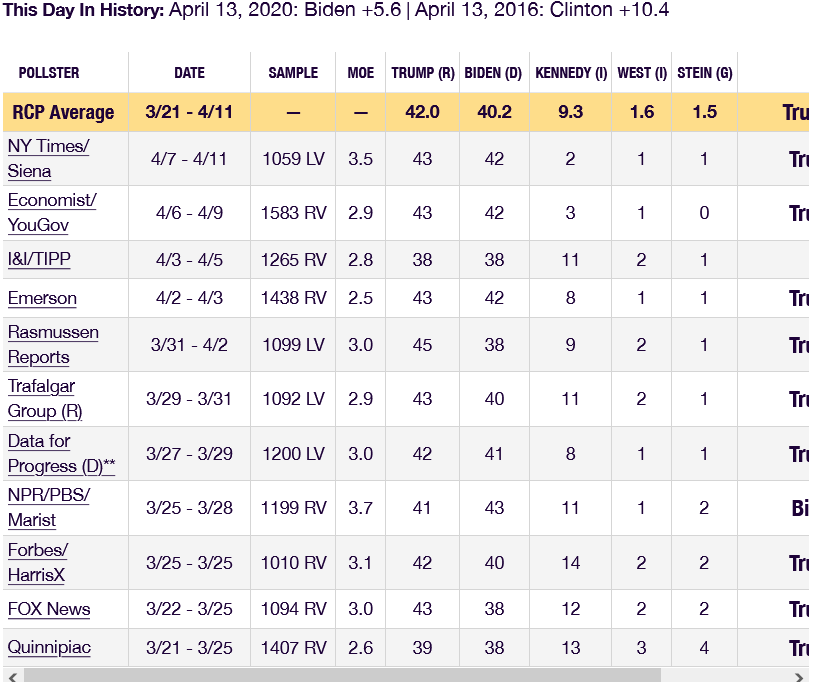
Task: Open the NY Times/Siena poll link
Action: (48, 158)
